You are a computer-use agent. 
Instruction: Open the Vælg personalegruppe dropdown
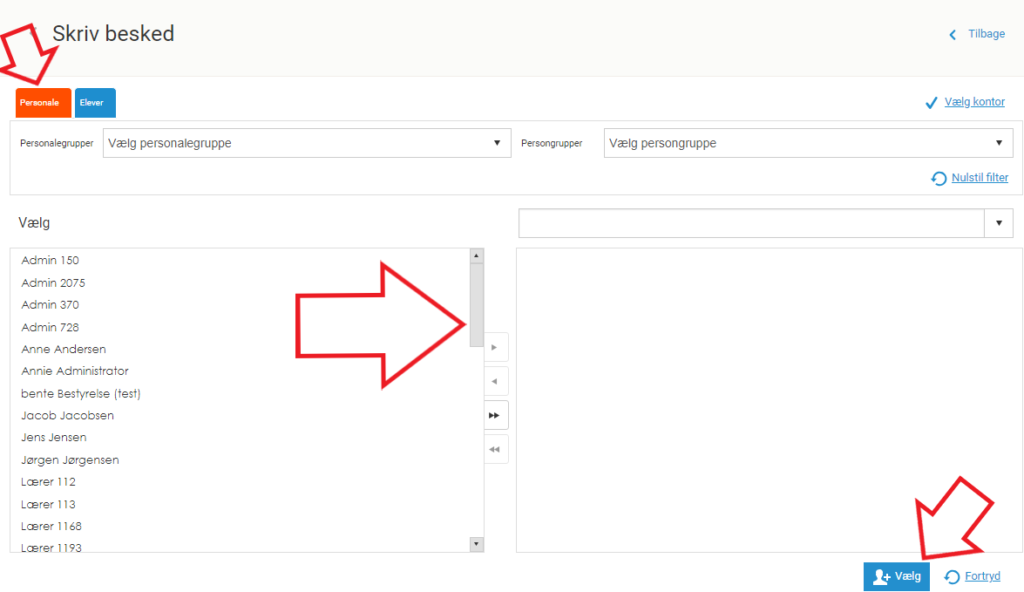pyautogui.click(x=307, y=143)
